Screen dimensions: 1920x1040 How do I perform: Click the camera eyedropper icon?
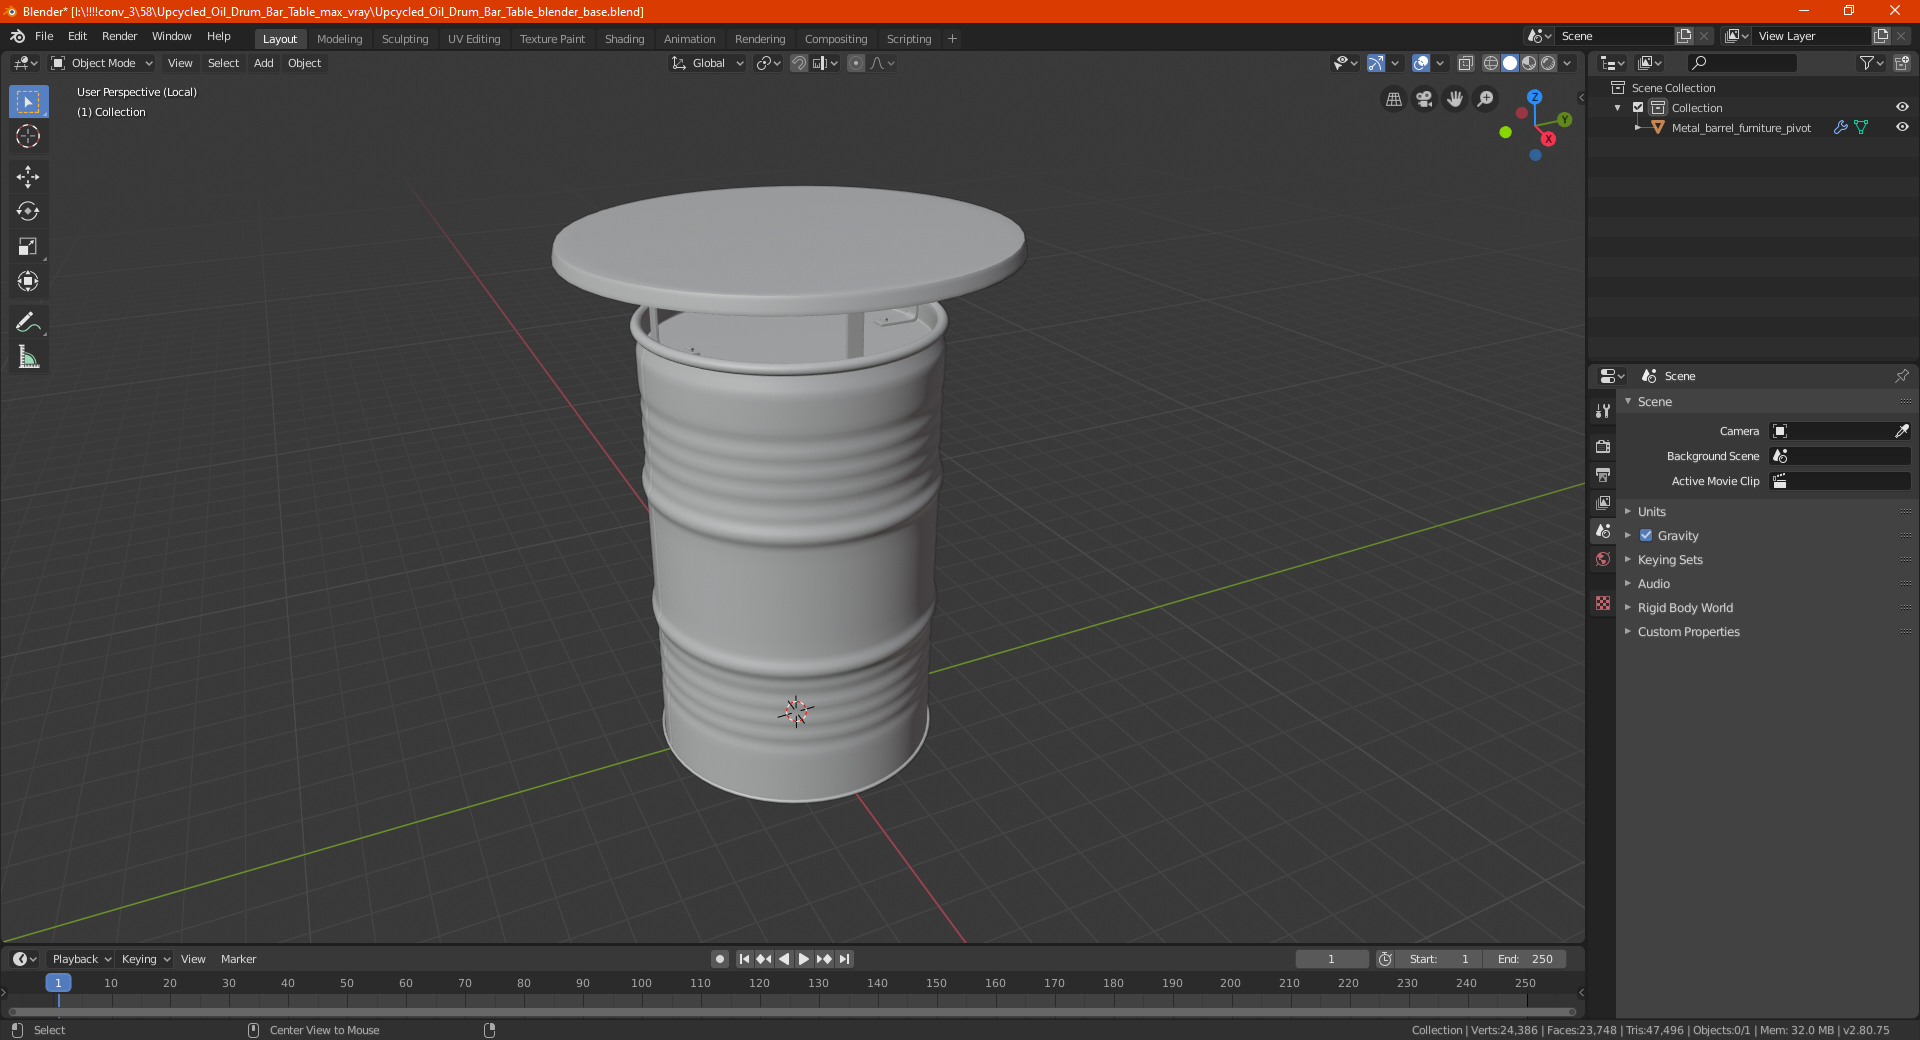[1901, 431]
